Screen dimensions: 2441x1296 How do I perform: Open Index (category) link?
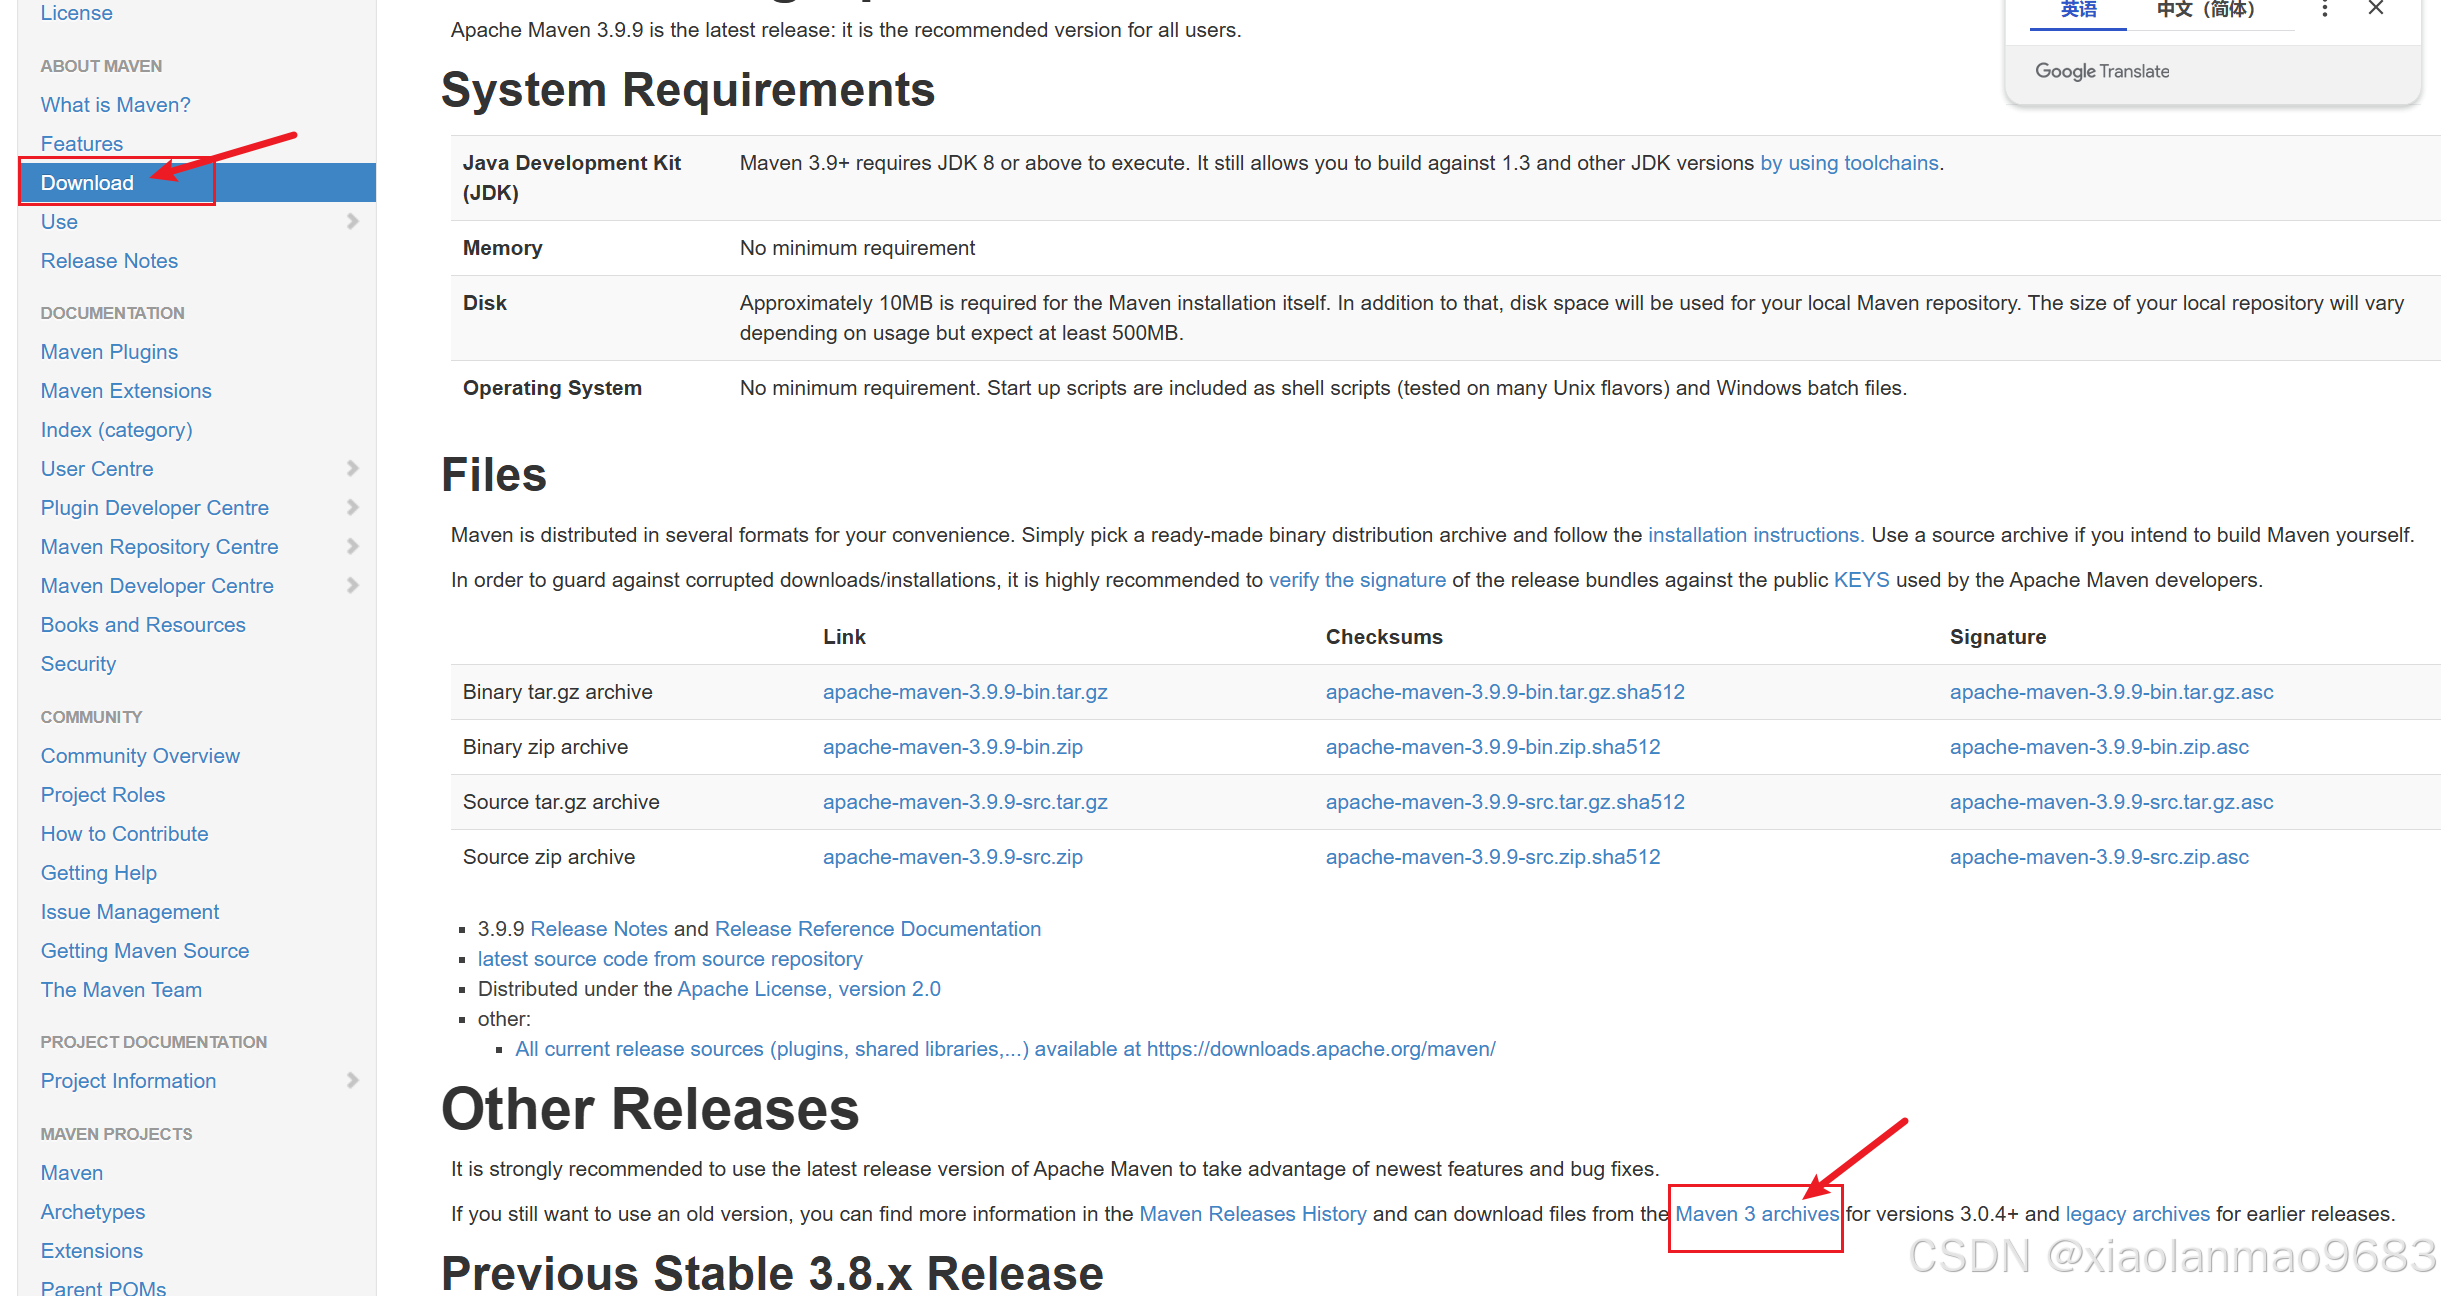point(116,430)
